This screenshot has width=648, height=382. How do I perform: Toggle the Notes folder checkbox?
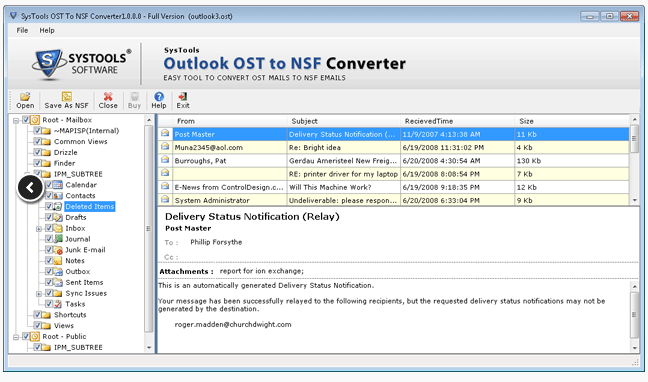[x=49, y=260]
